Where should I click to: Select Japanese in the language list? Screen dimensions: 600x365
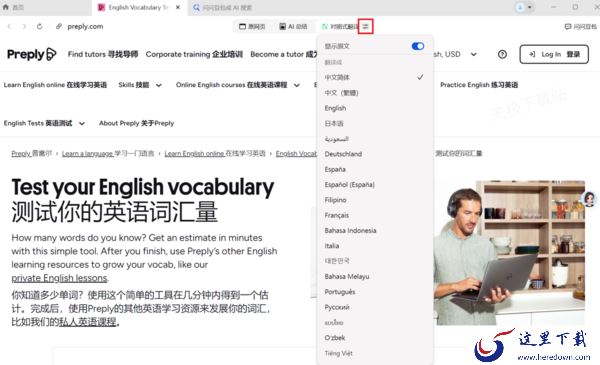point(375,123)
